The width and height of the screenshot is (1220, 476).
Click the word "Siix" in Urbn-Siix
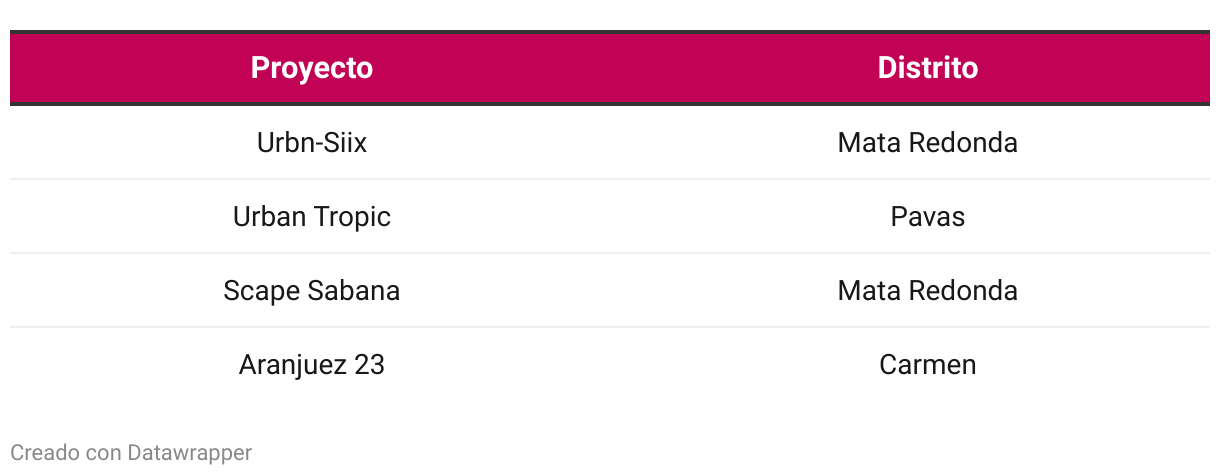(347, 143)
